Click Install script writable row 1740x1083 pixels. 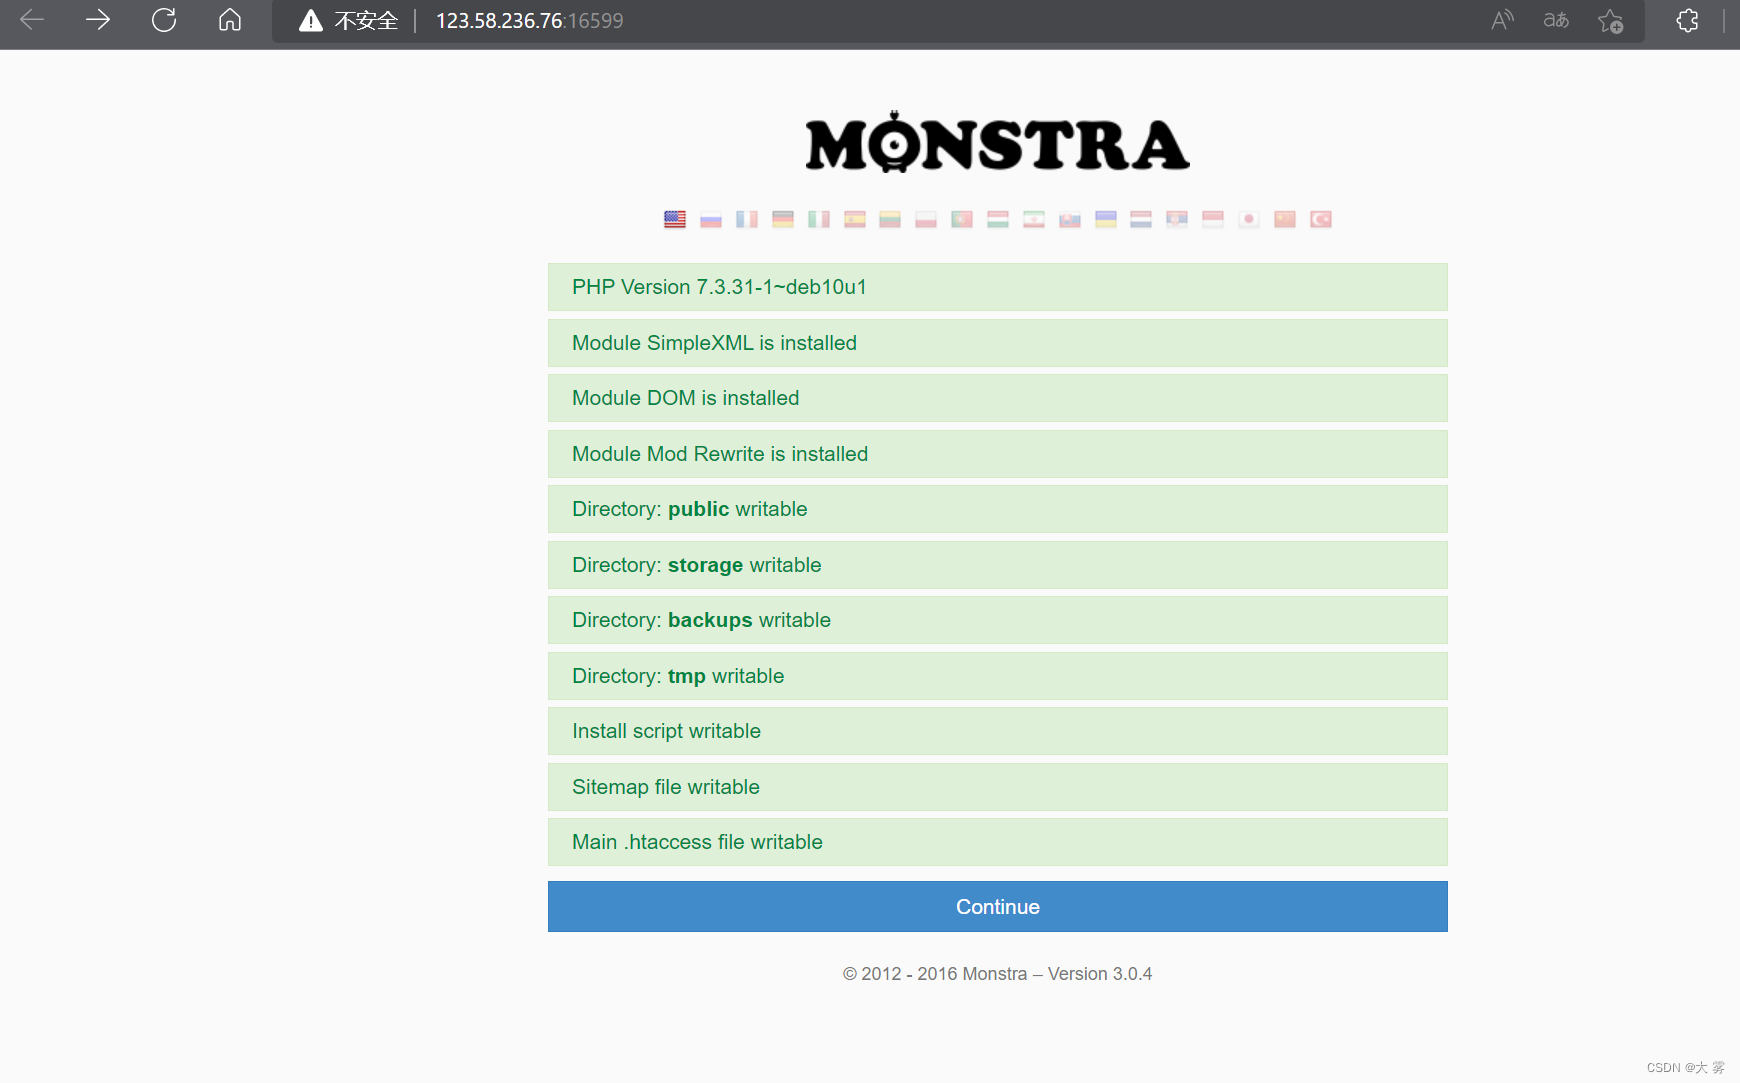(998, 731)
